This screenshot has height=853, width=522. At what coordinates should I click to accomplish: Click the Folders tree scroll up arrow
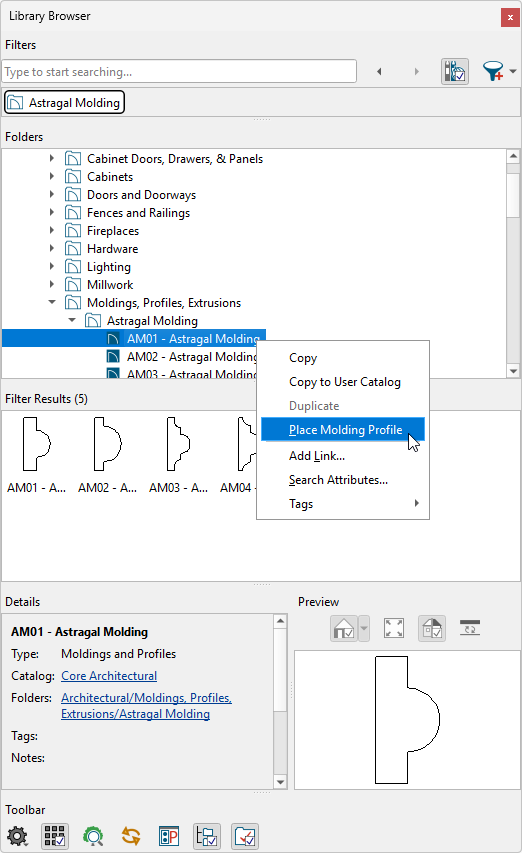pyautogui.click(x=513, y=156)
